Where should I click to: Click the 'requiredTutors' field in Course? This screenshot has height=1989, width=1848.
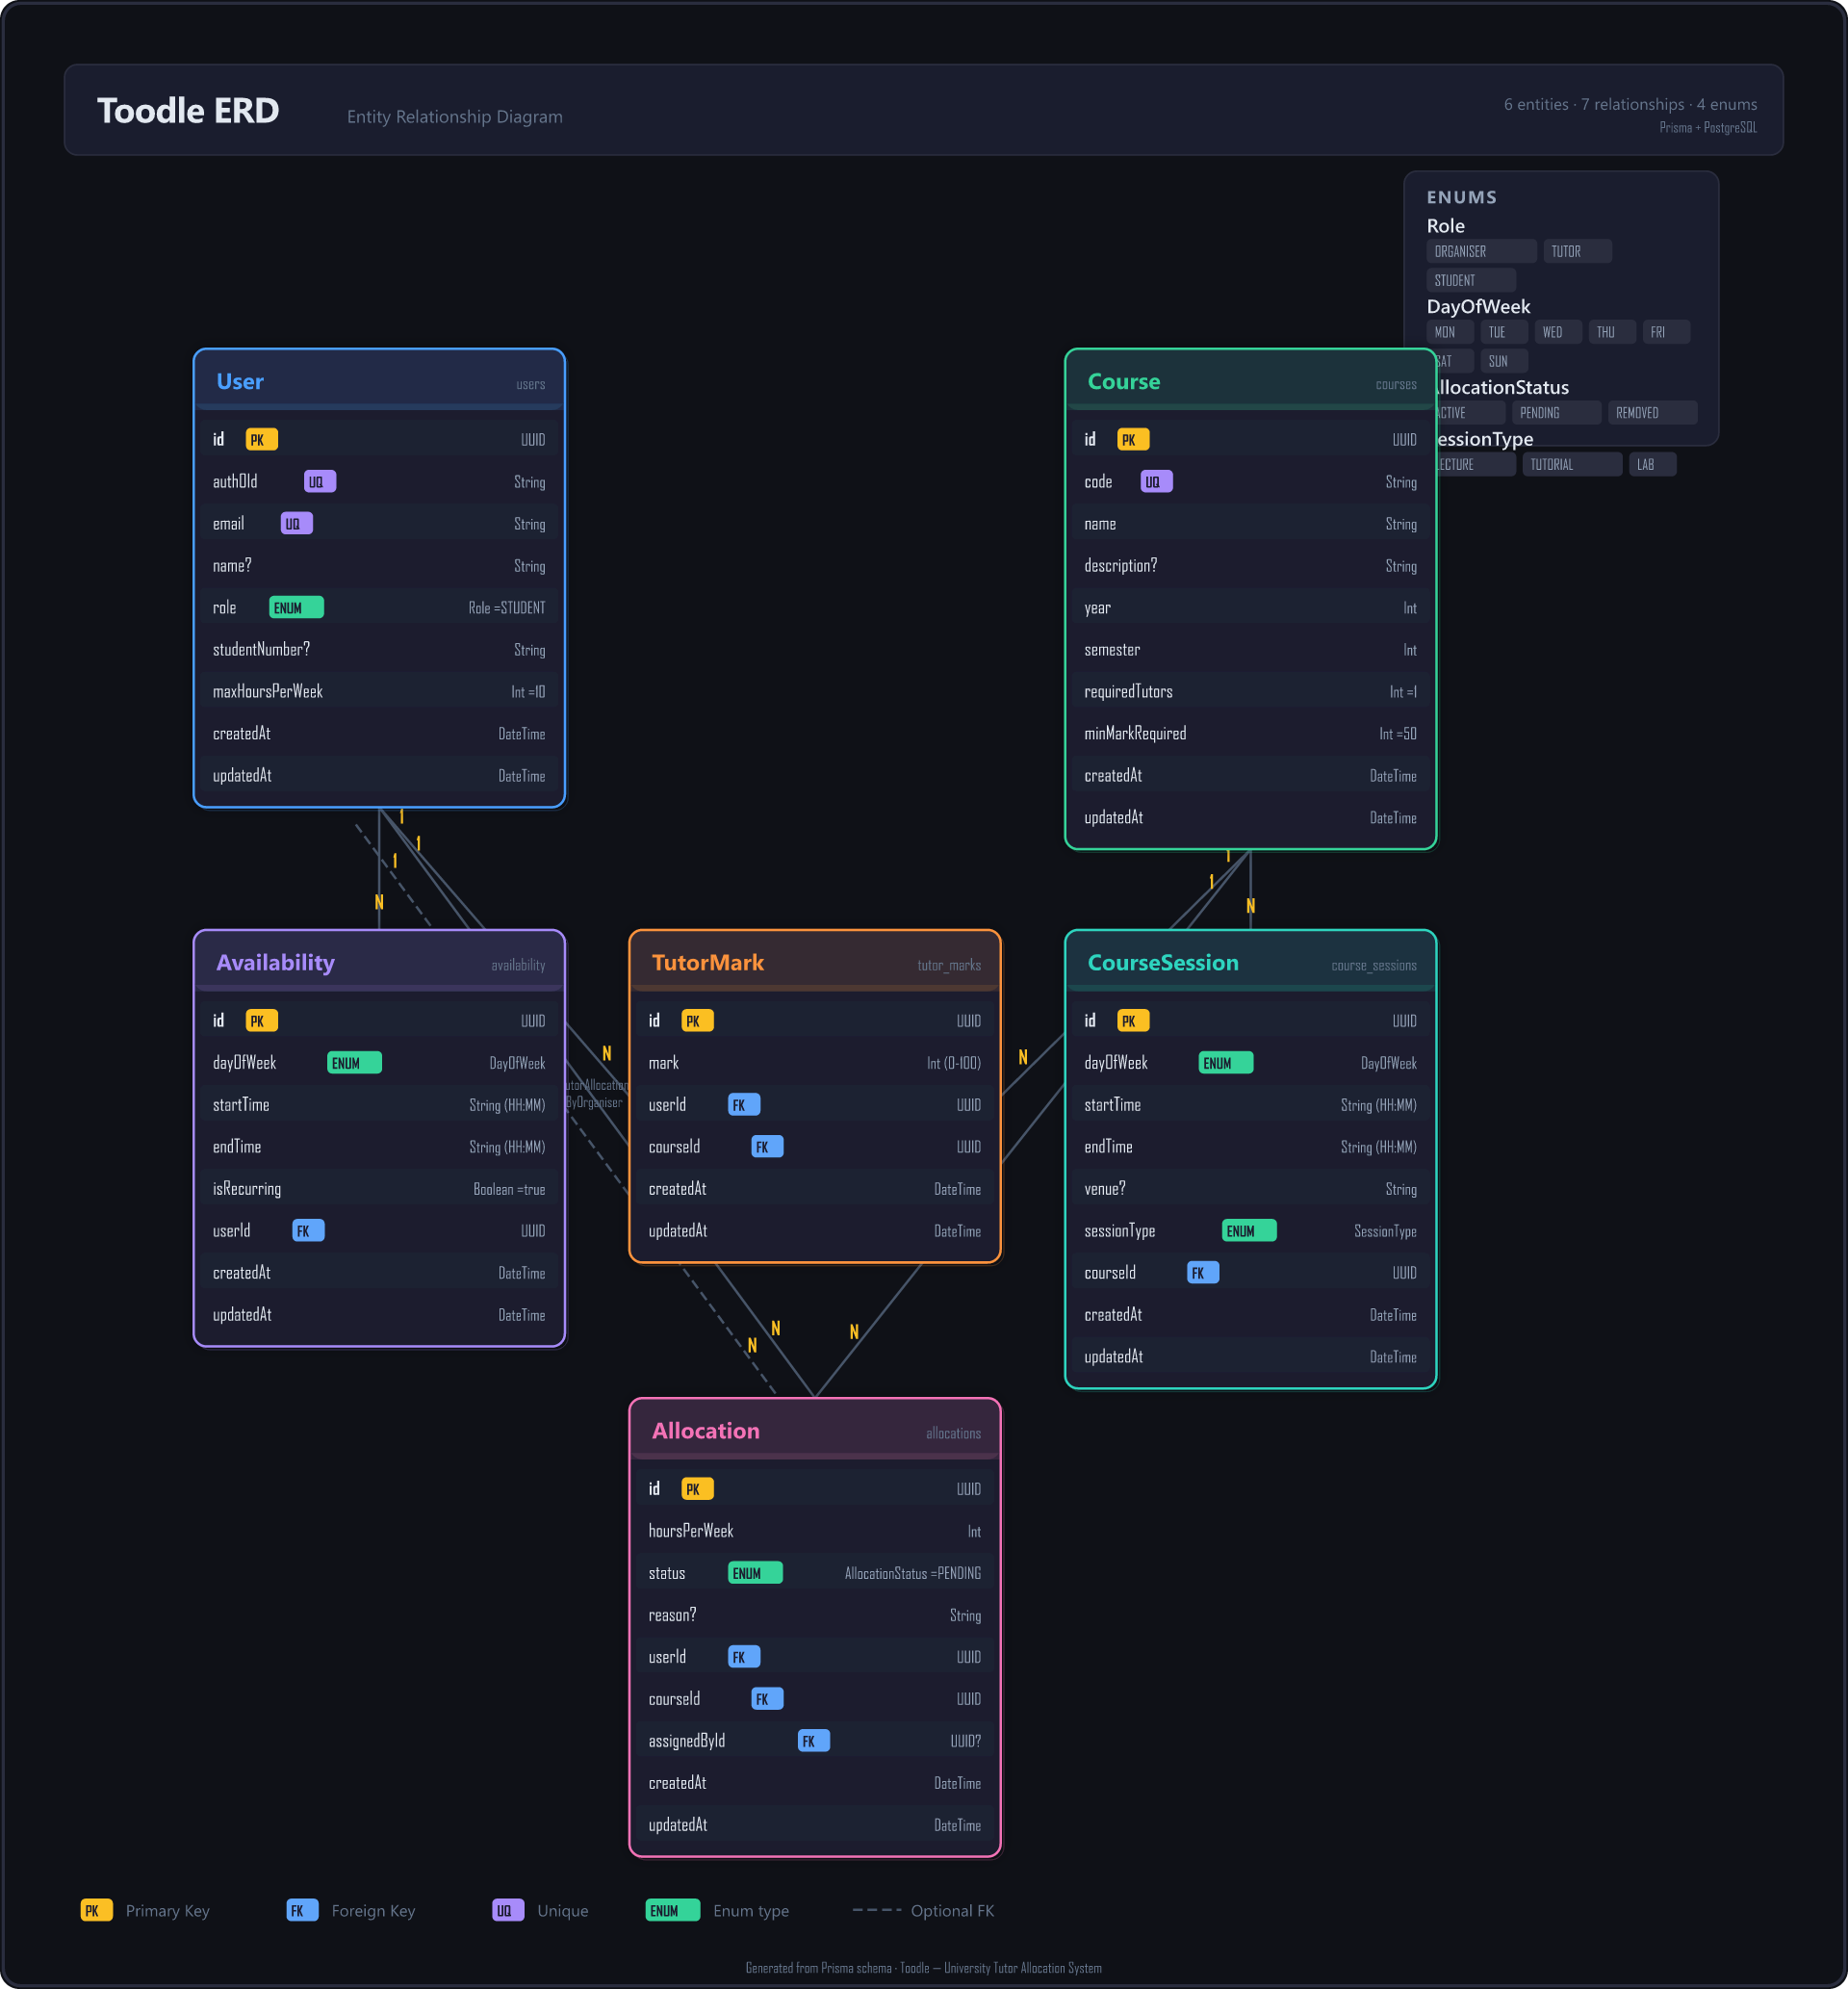click(x=1128, y=692)
